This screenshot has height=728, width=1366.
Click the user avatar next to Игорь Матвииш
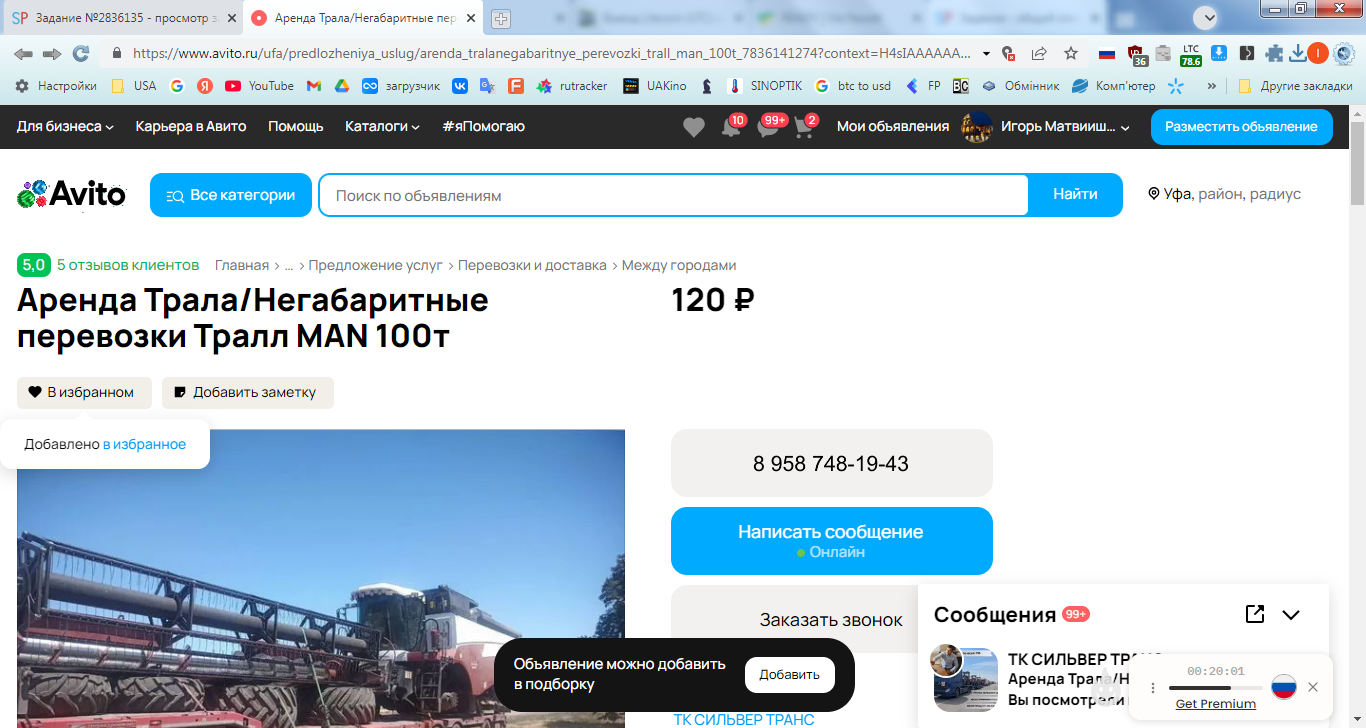(x=976, y=127)
